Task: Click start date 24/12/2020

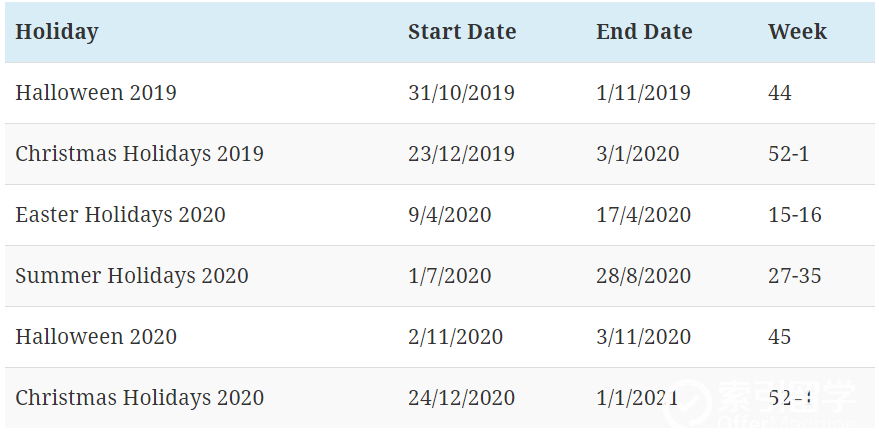Action: 461,398
